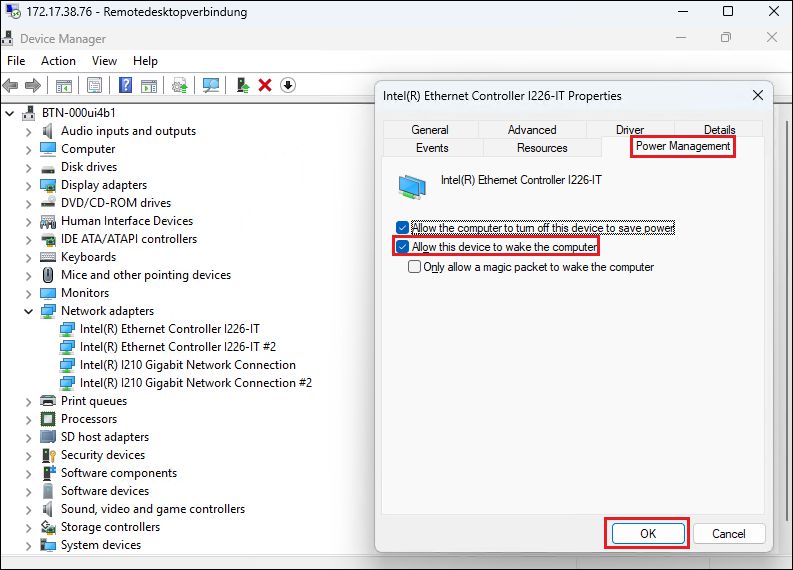Click the blue question mark Help icon
Viewport: 793px width, 570px height.
[125, 85]
